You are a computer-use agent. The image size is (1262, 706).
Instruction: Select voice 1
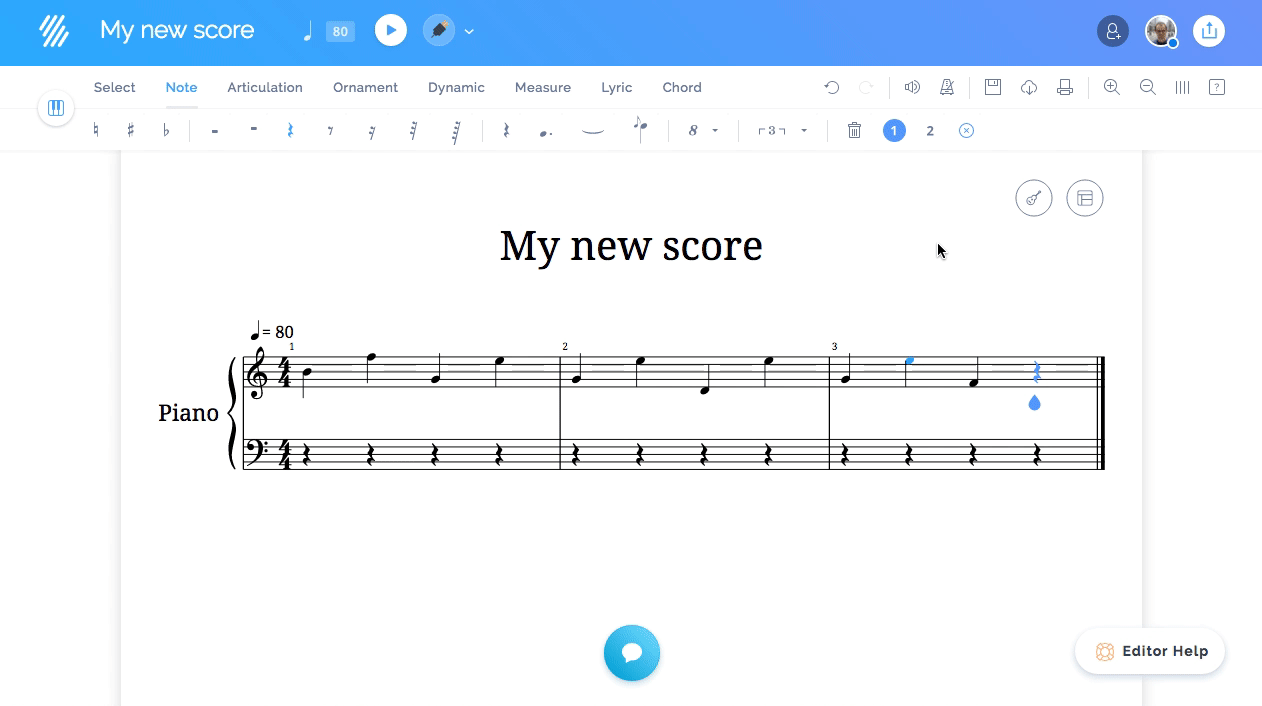(894, 130)
